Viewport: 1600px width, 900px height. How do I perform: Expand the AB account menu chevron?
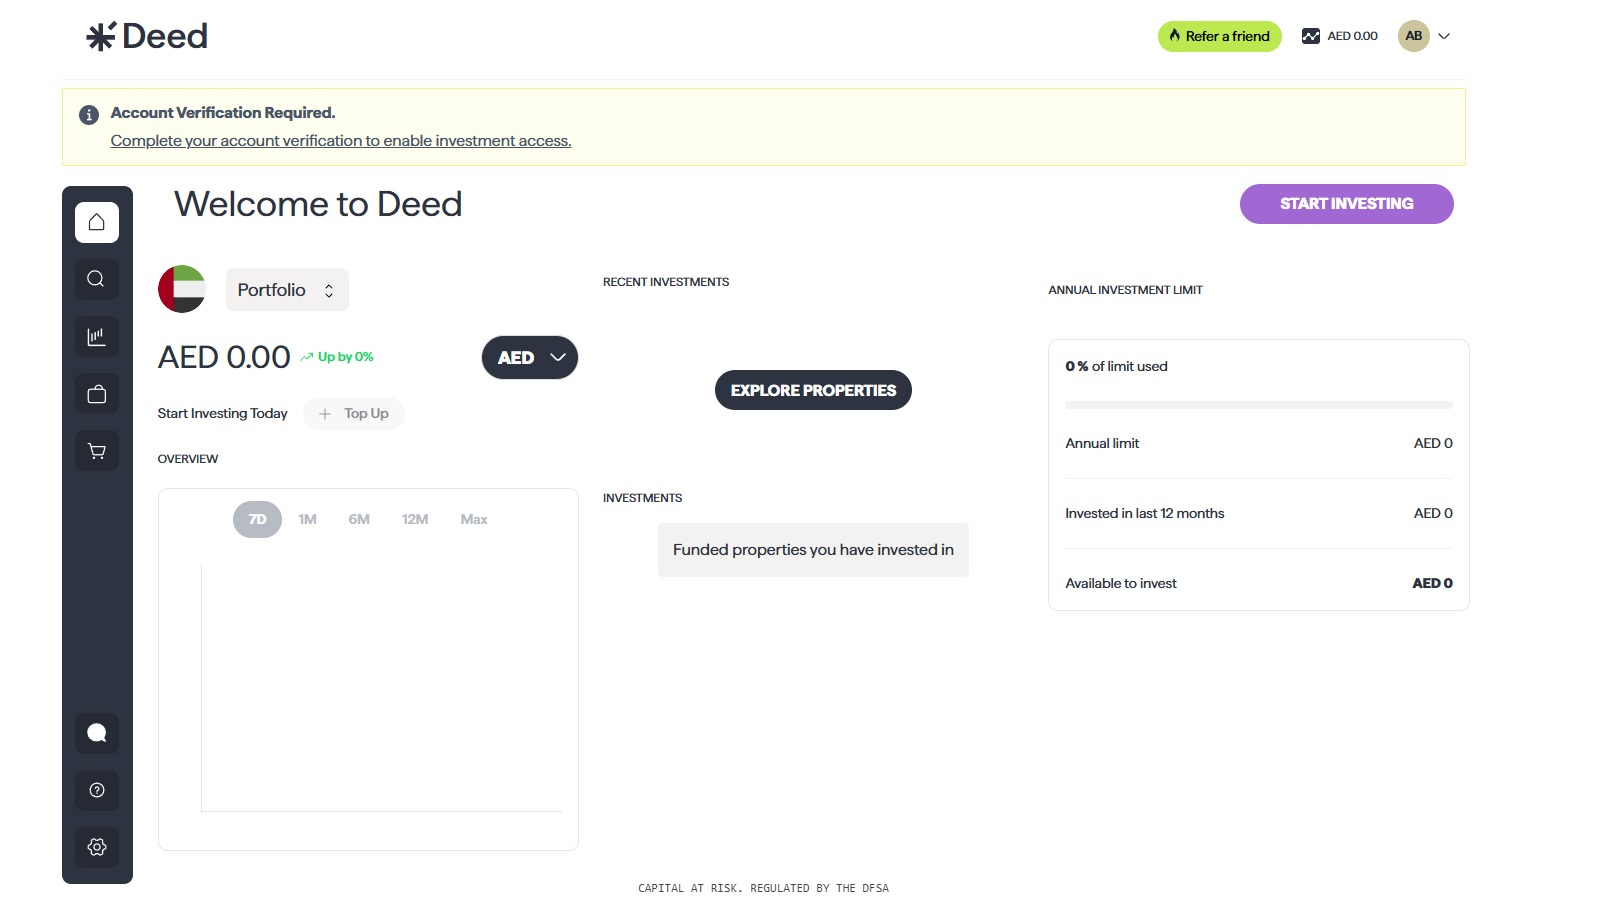(1444, 36)
